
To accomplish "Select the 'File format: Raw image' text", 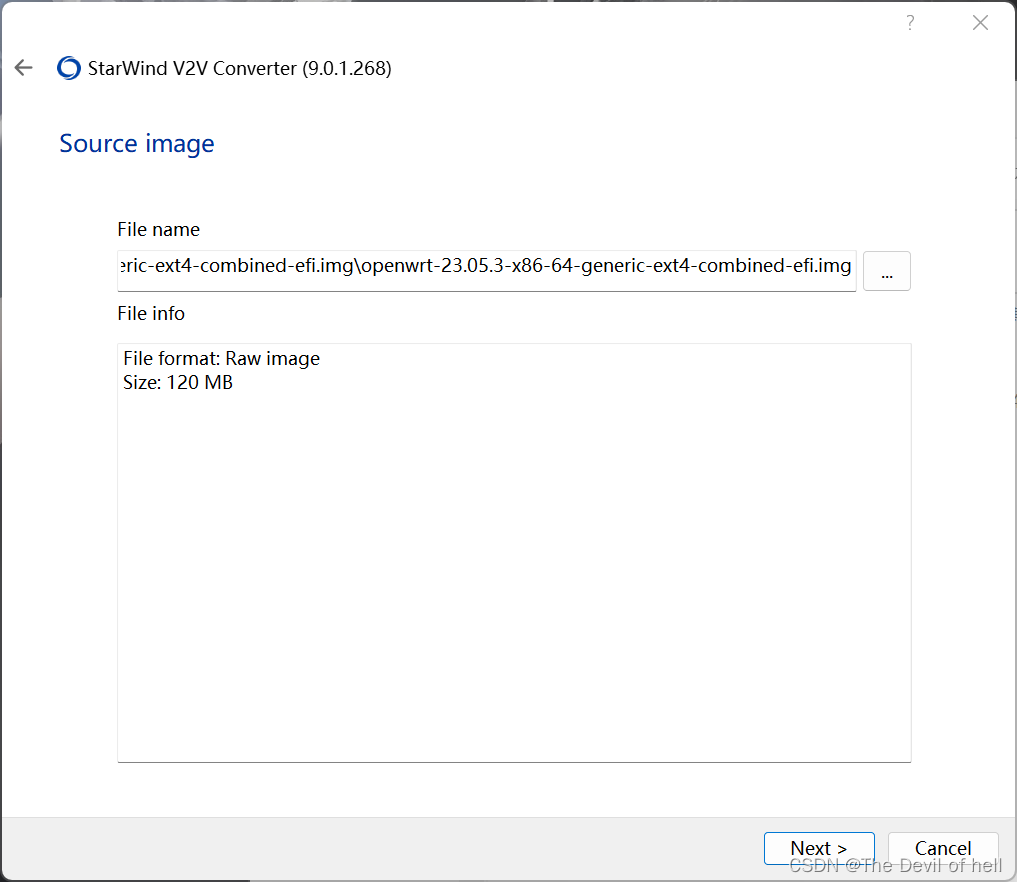I will click(x=222, y=359).
